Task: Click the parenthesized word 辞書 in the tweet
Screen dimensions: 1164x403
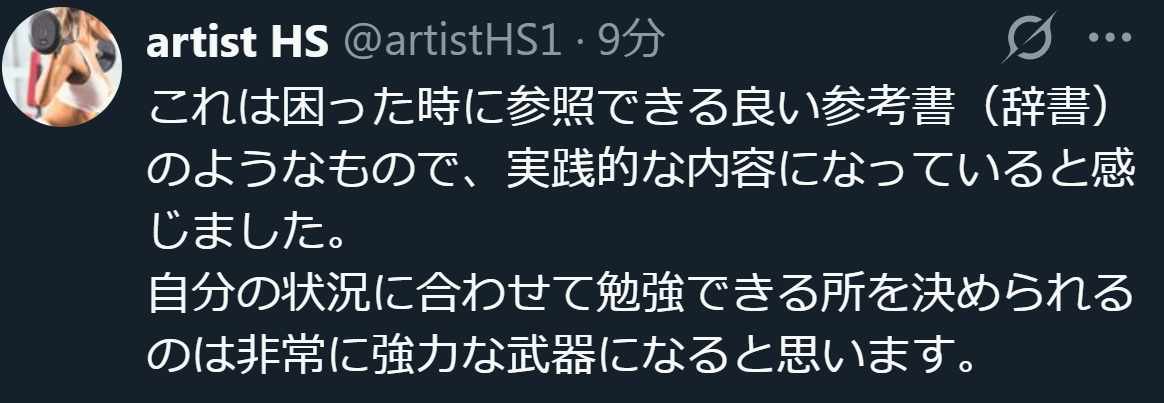Action: click(1046, 109)
